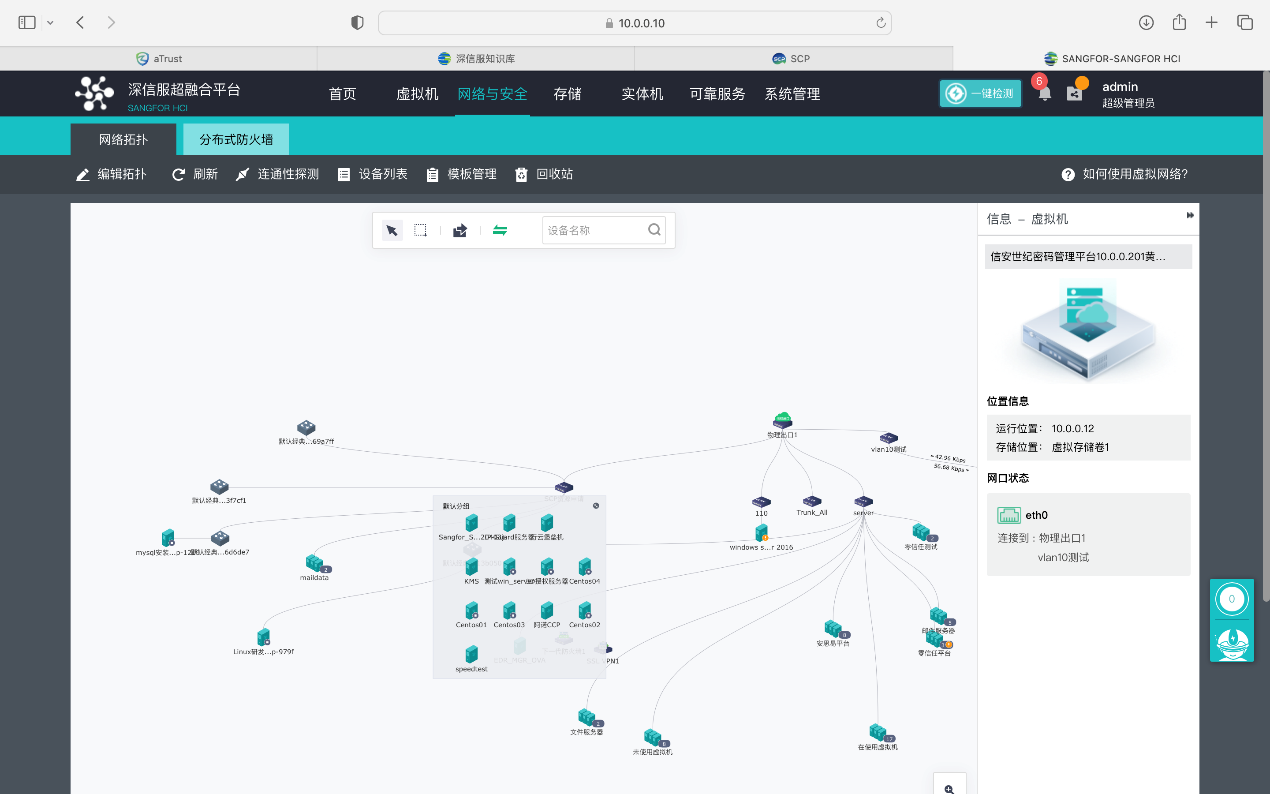This screenshot has height=794, width=1270.
Task: Expand the maildata VM group node
Action: coord(315,564)
